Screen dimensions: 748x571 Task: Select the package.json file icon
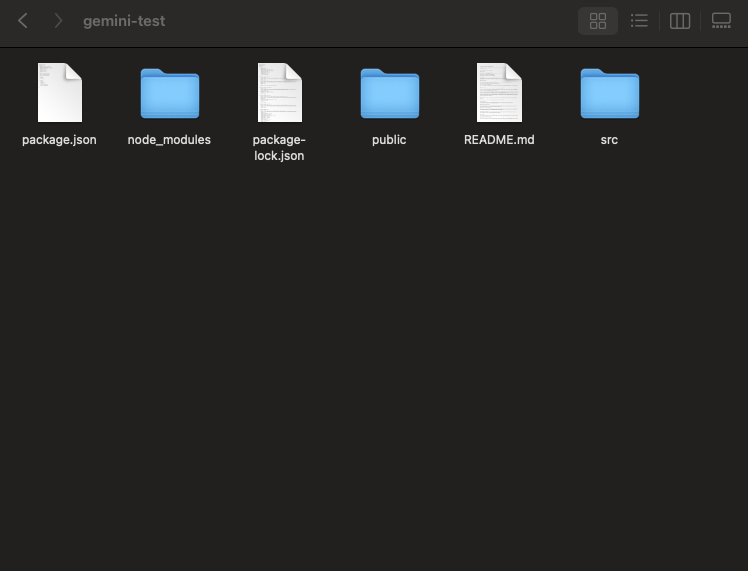coord(60,93)
